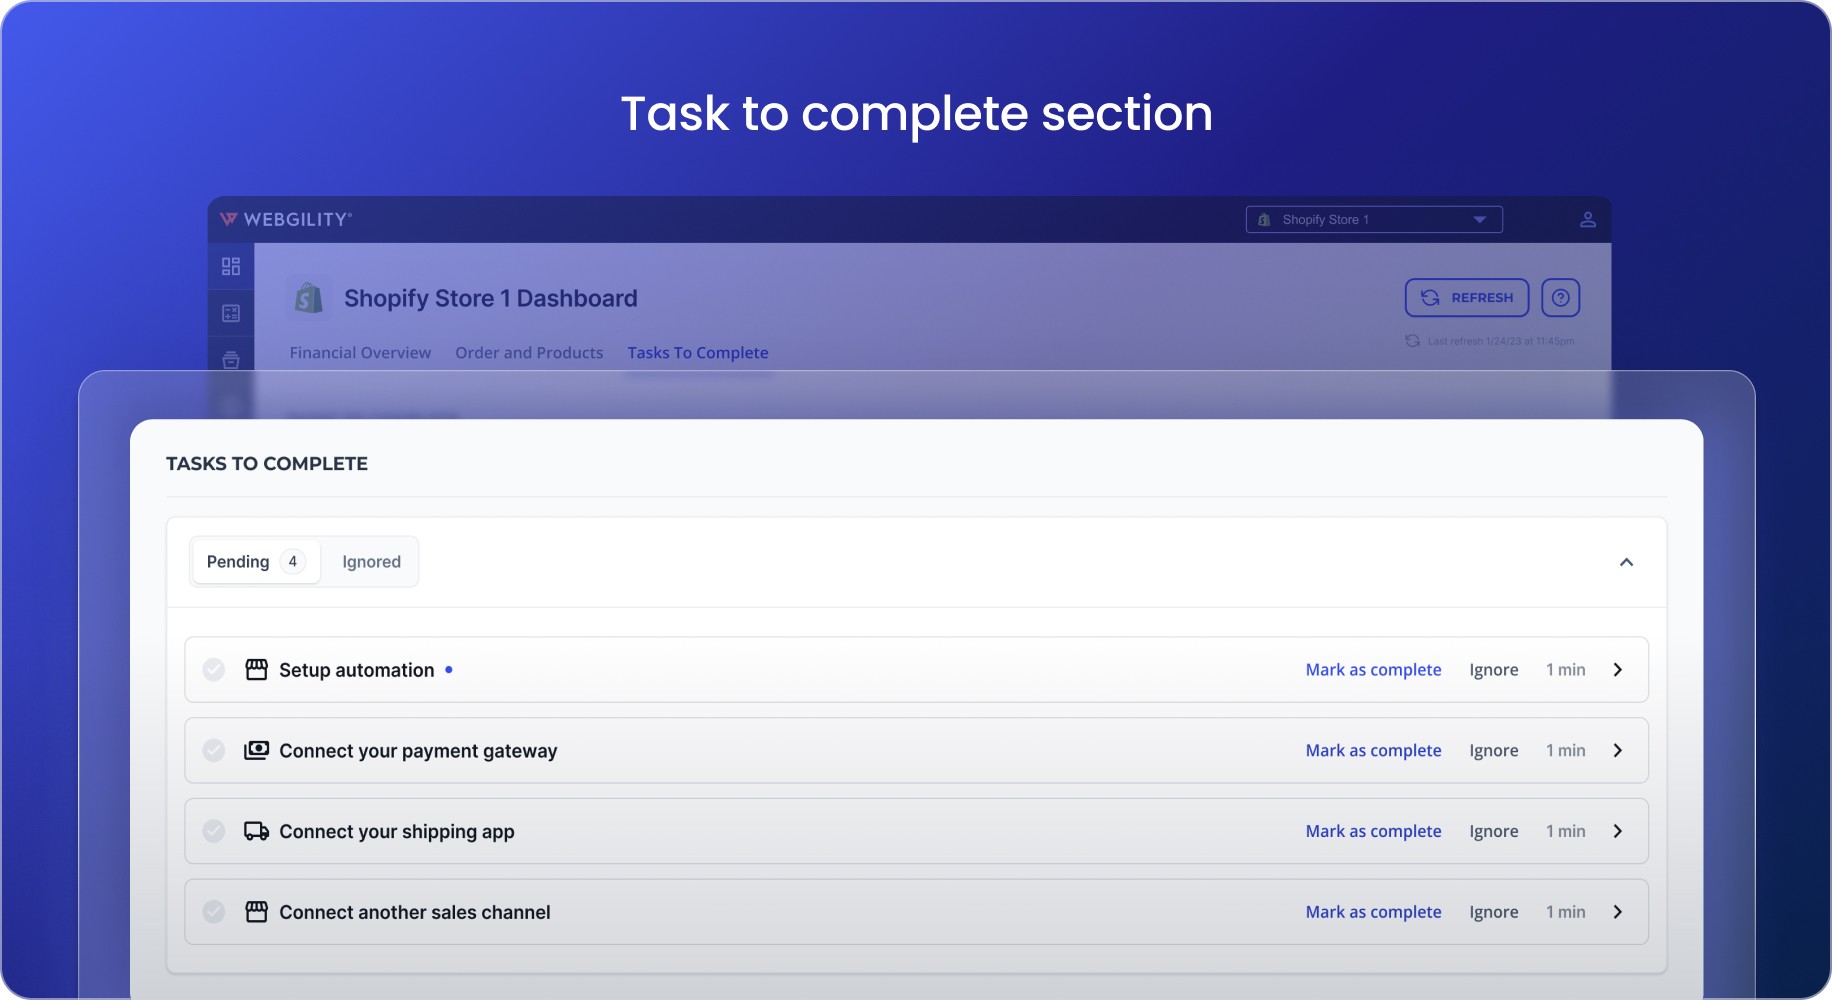Open the Tasks To Complete tab
Screen dimensions: 1832x1000
tap(698, 352)
